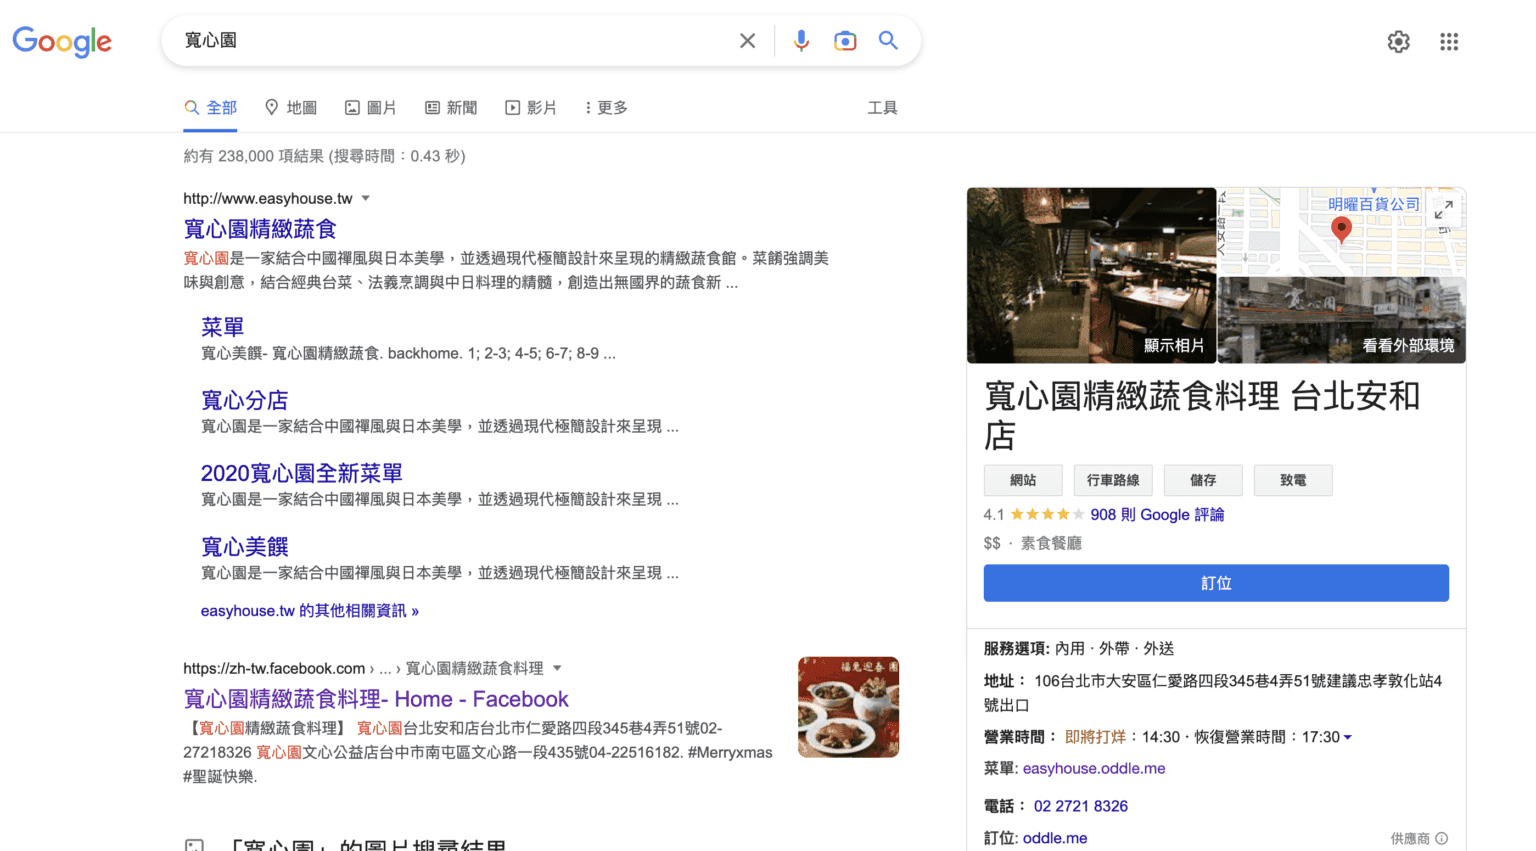Click the search magnifier icon
The width and height of the screenshot is (1536, 851).
[888, 41]
